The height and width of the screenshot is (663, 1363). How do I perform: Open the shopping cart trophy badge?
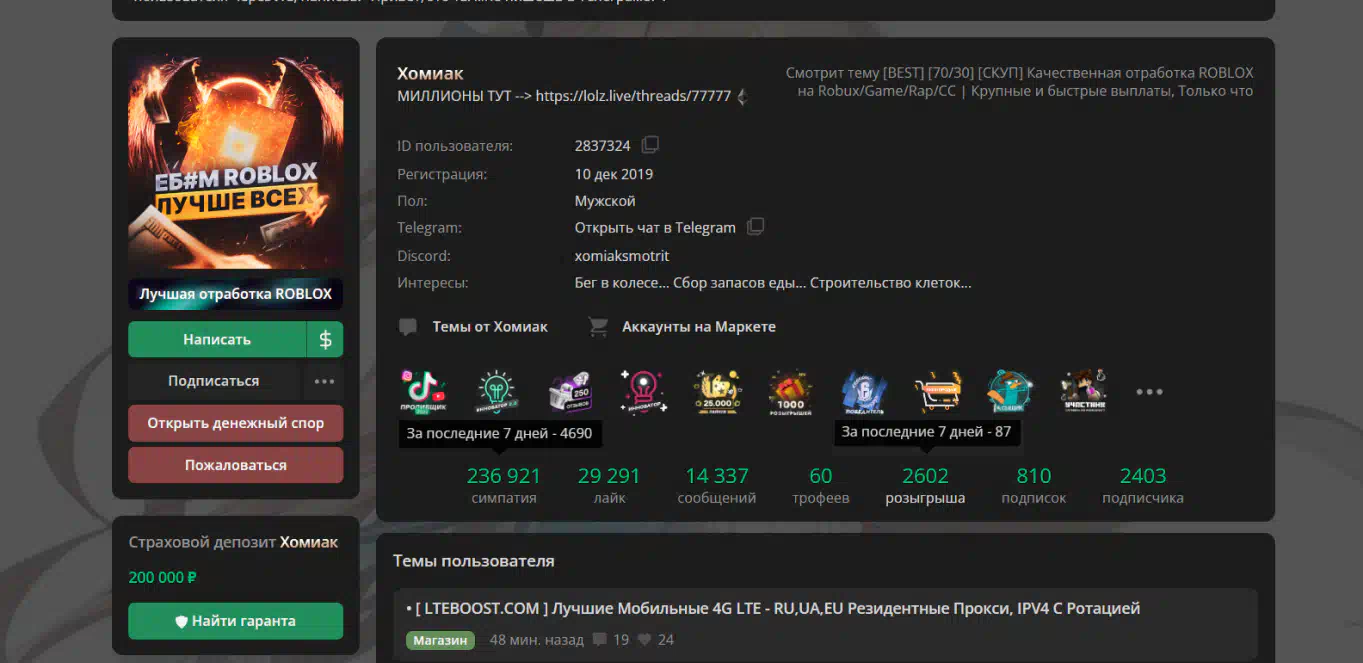tap(938, 391)
